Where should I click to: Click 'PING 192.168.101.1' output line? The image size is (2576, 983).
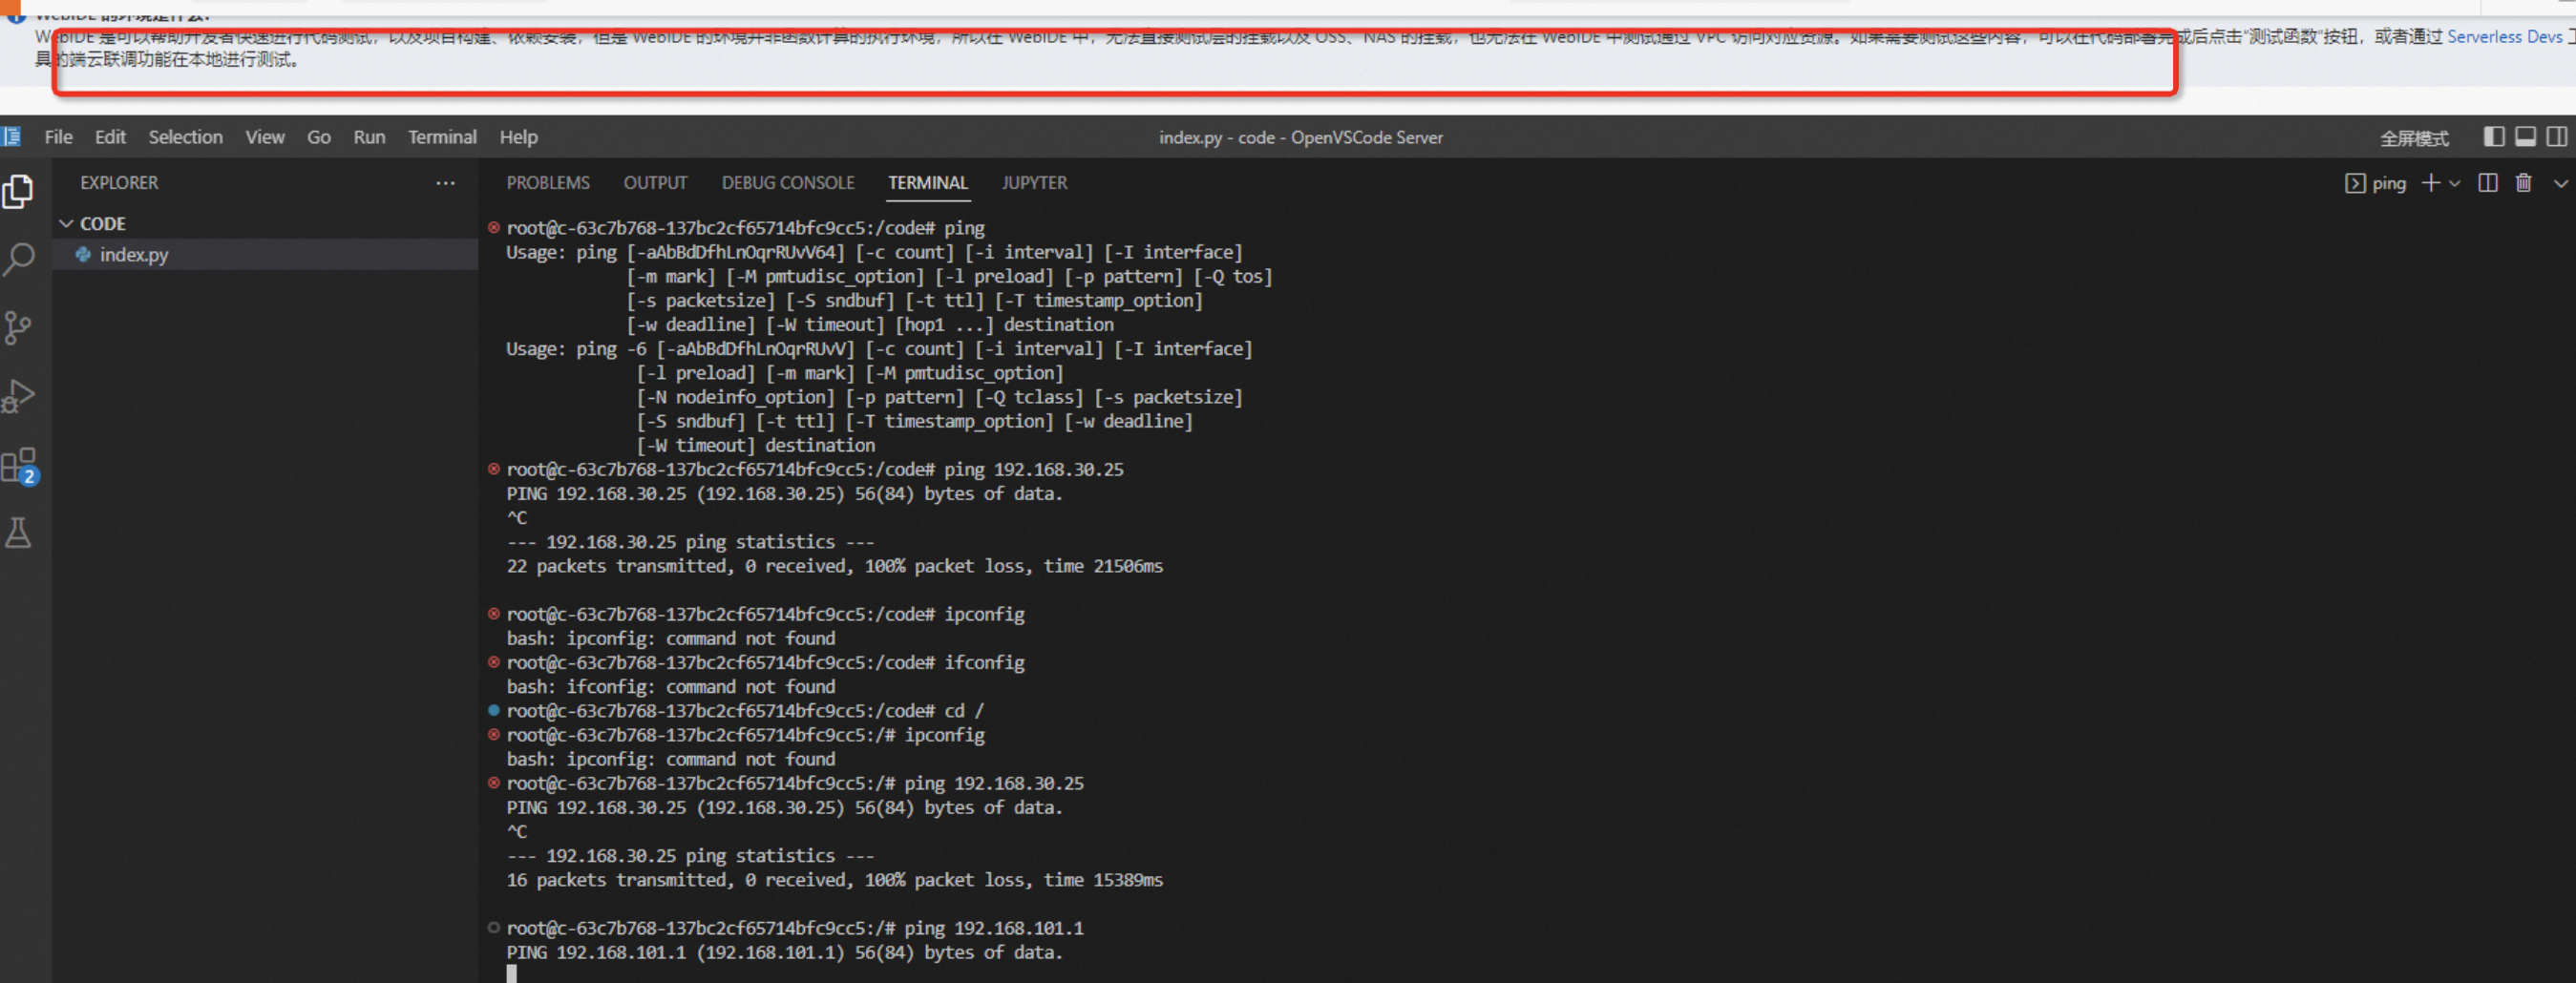coord(784,953)
